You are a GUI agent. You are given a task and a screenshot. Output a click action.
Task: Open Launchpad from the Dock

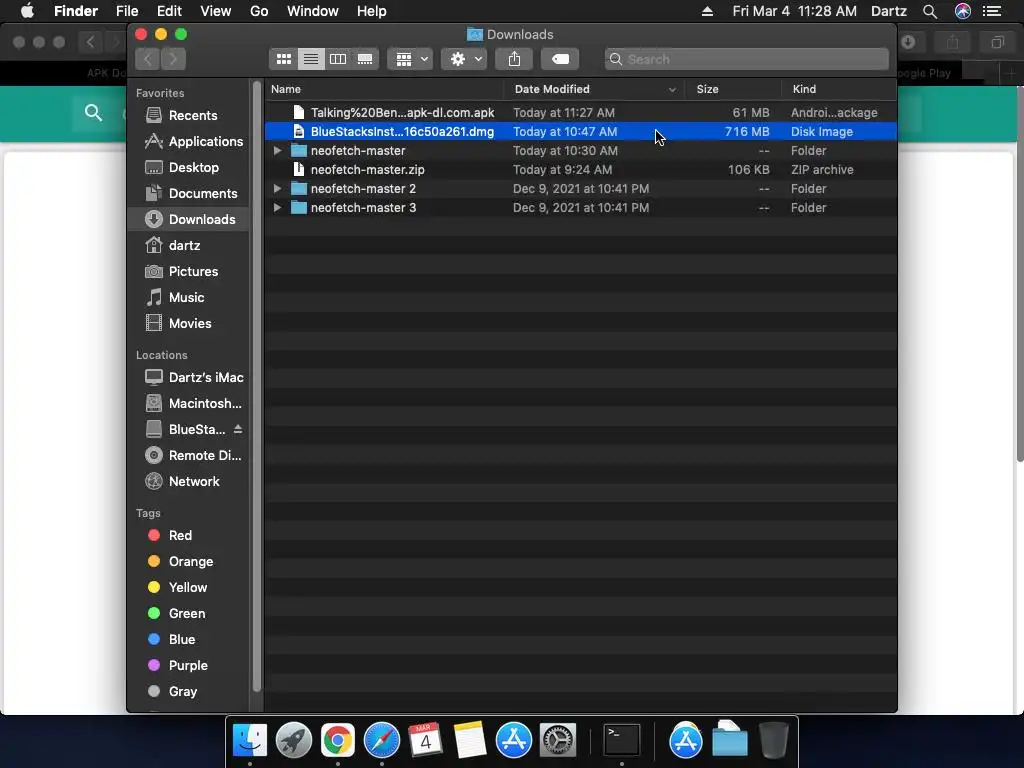point(294,741)
